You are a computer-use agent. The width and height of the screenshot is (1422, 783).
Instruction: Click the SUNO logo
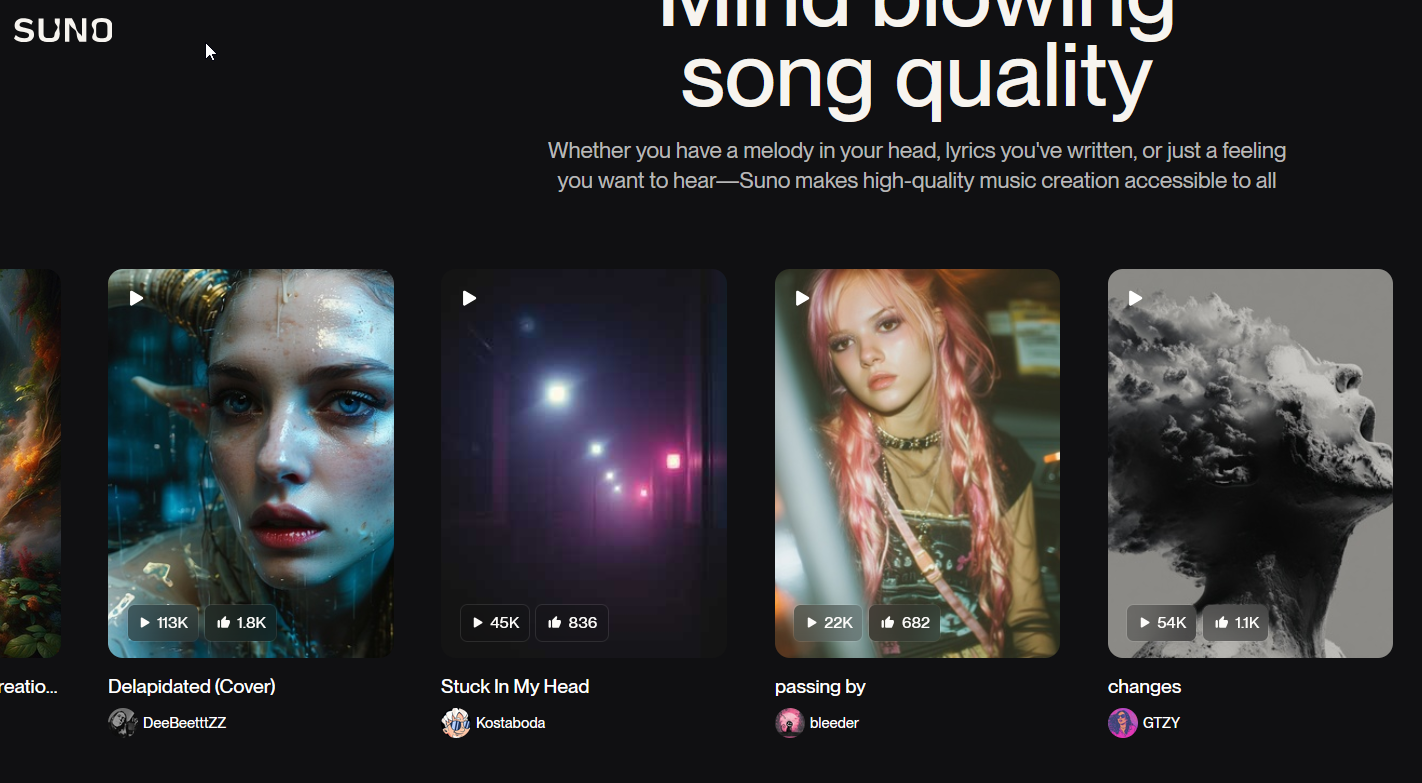click(63, 31)
